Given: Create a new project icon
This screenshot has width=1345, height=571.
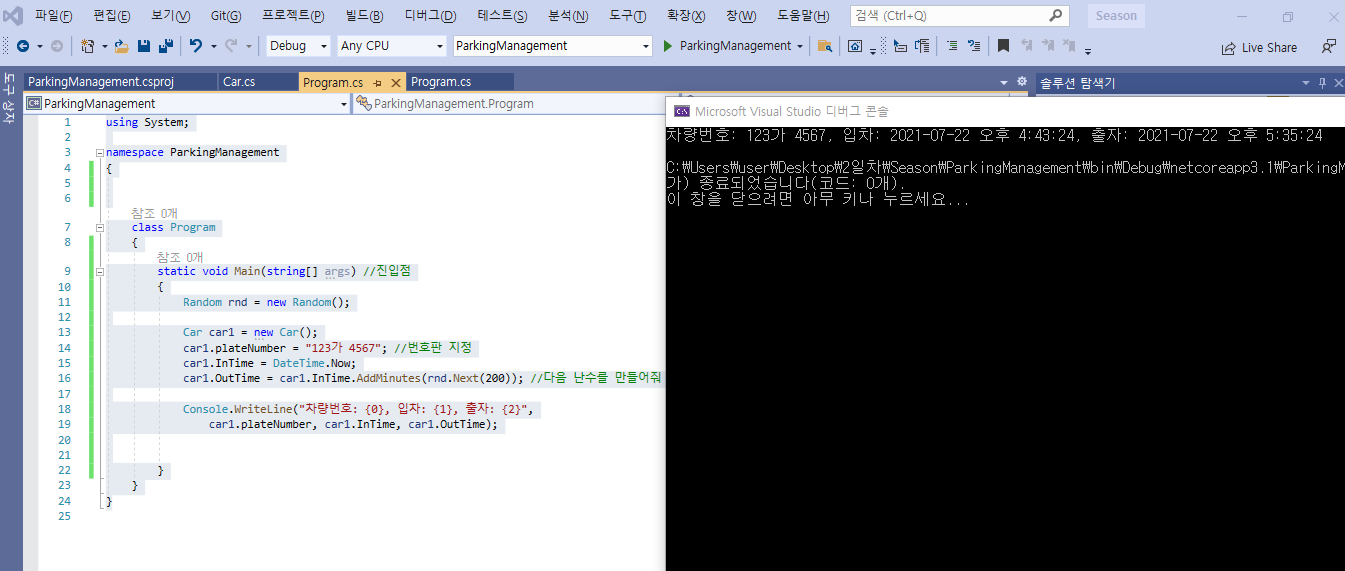Looking at the screenshot, I should coord(88,46).
